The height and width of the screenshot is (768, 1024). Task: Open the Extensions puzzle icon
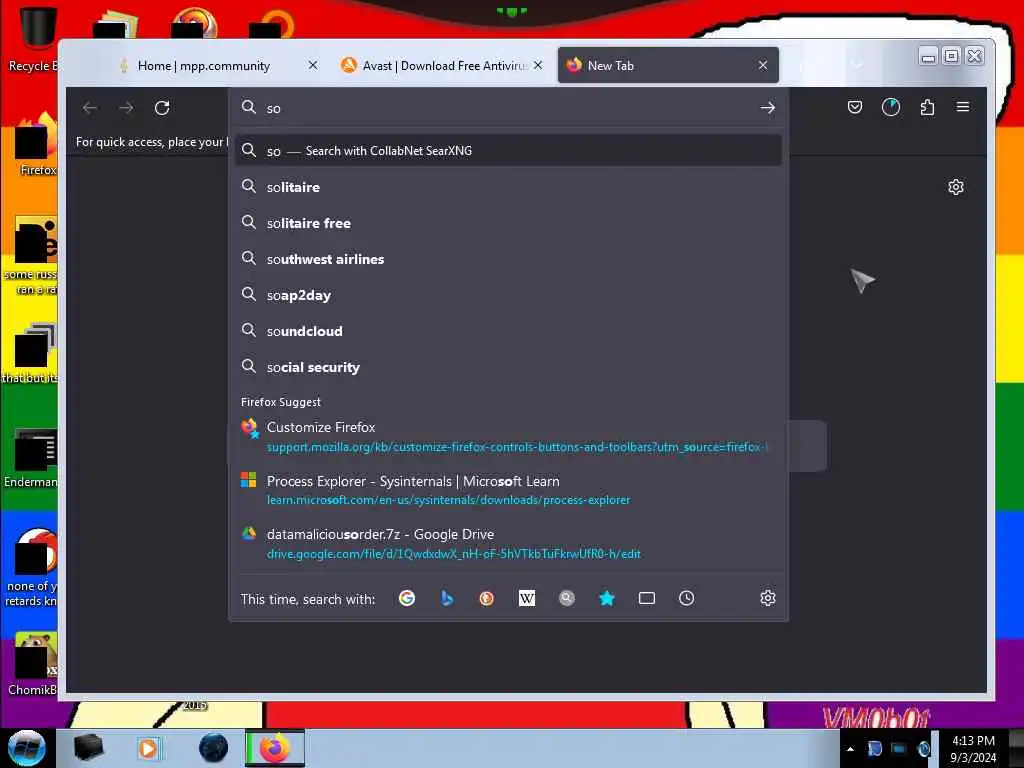(927, 107)
